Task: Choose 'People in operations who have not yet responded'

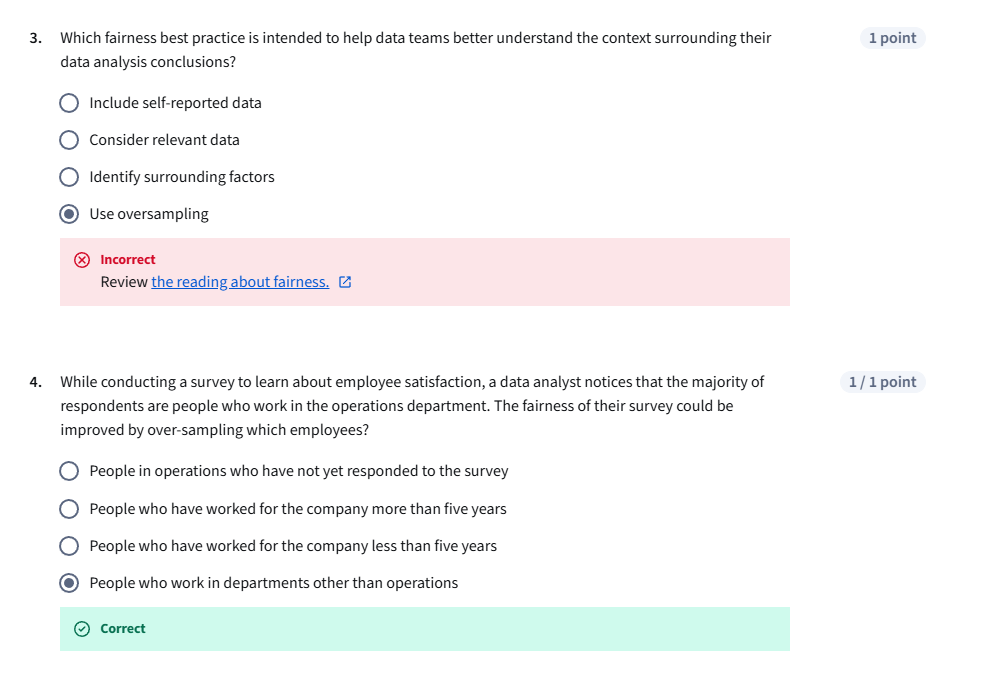Action: 69,471
